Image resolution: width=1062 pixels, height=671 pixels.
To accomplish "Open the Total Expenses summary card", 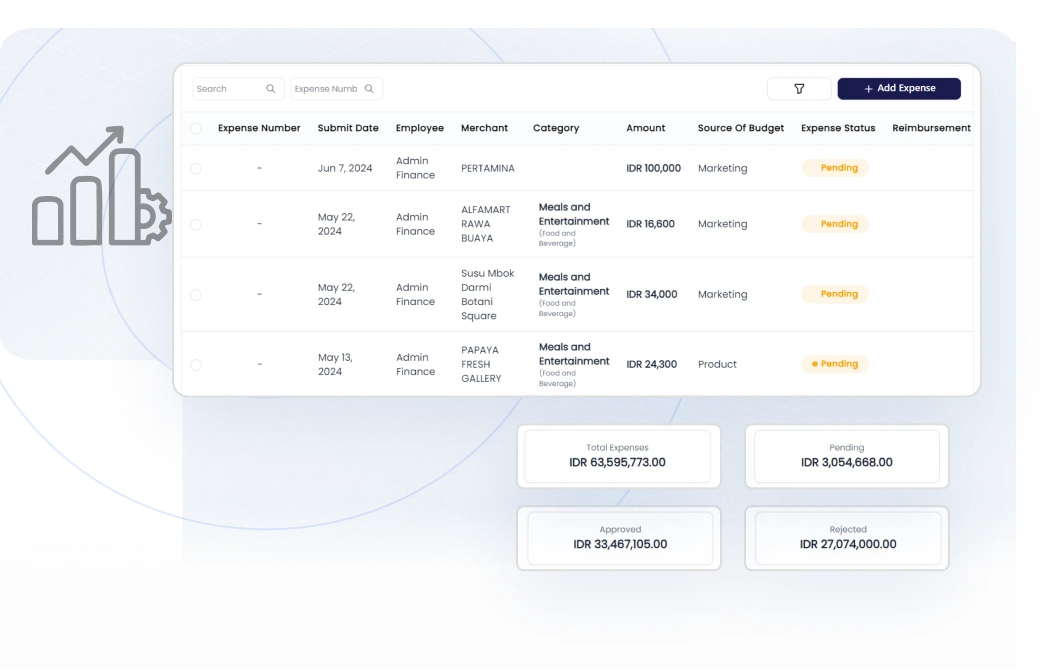I will [x=617, y=456].
